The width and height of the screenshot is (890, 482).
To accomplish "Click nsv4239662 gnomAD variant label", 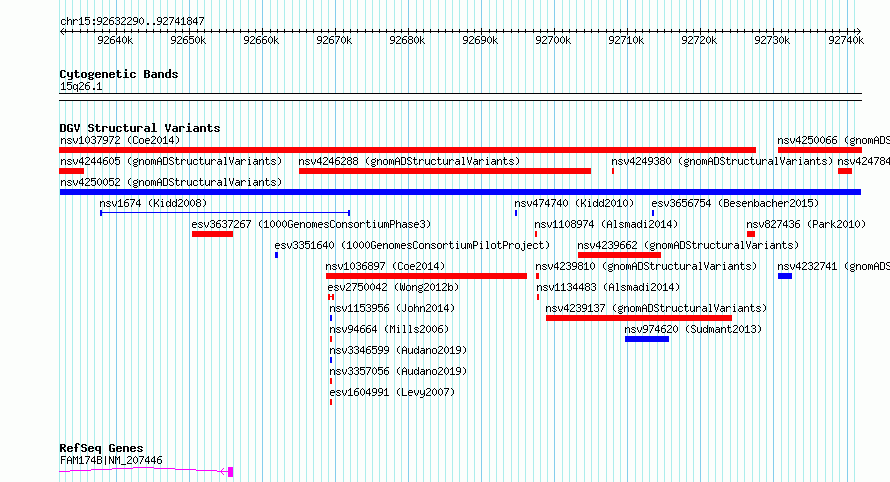I will click(689, 245).
